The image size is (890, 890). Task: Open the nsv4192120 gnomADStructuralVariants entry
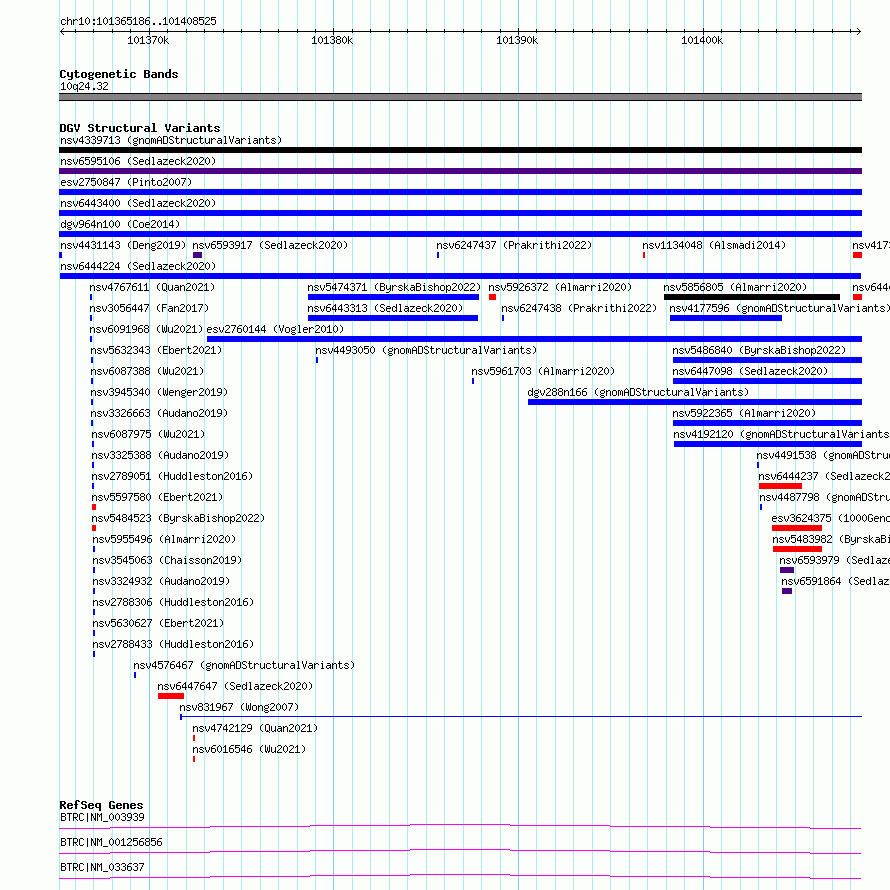(x=782, y=434)
